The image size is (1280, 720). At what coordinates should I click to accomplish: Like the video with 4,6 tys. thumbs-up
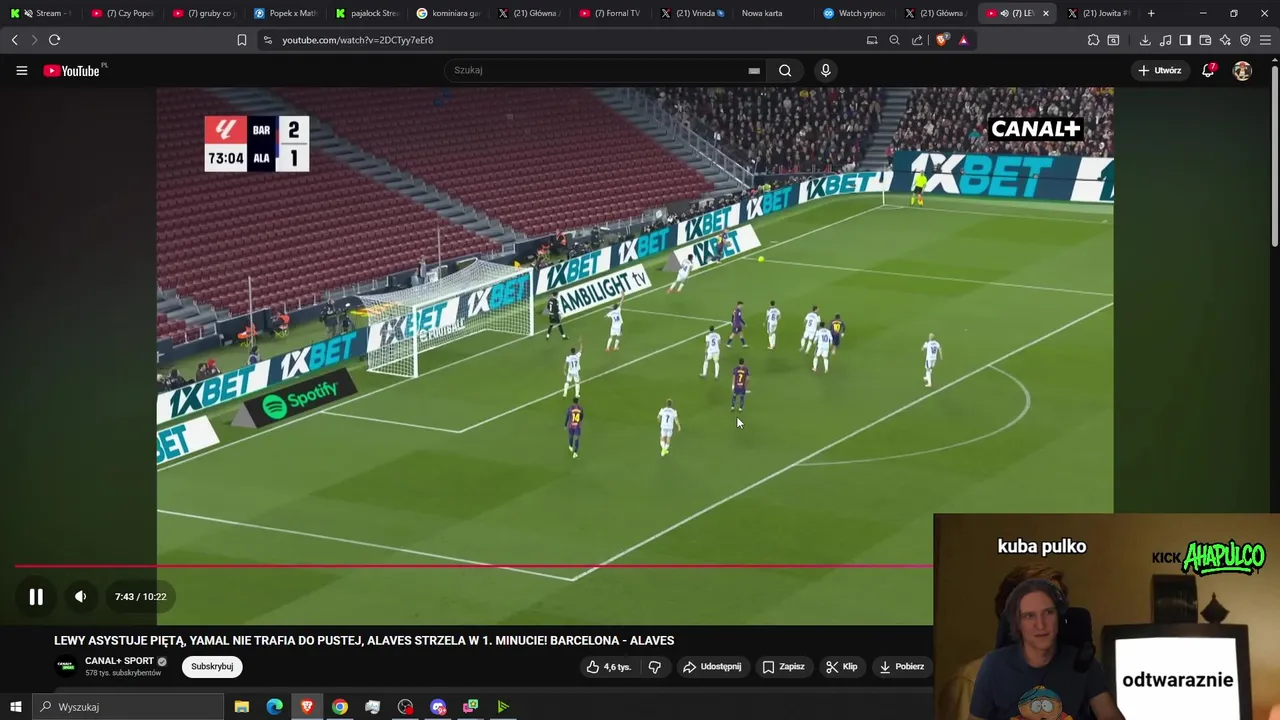coord(609,667)
